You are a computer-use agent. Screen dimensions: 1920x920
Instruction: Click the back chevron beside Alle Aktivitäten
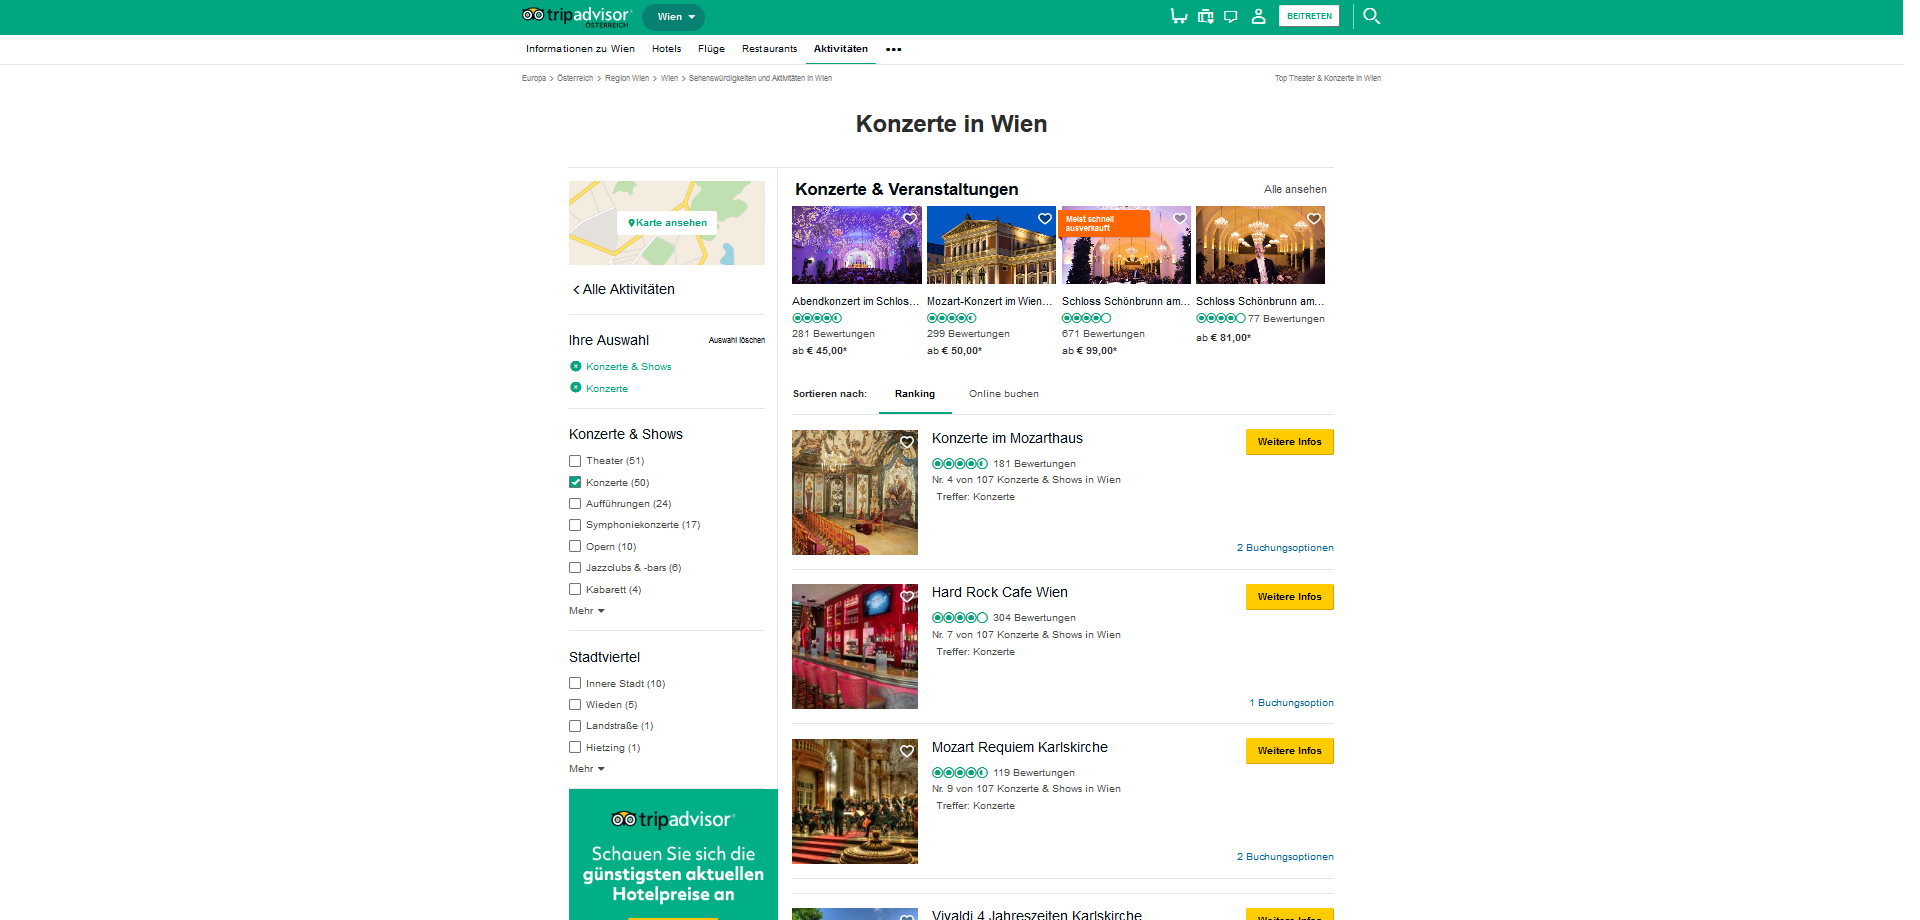pos(576,290)
